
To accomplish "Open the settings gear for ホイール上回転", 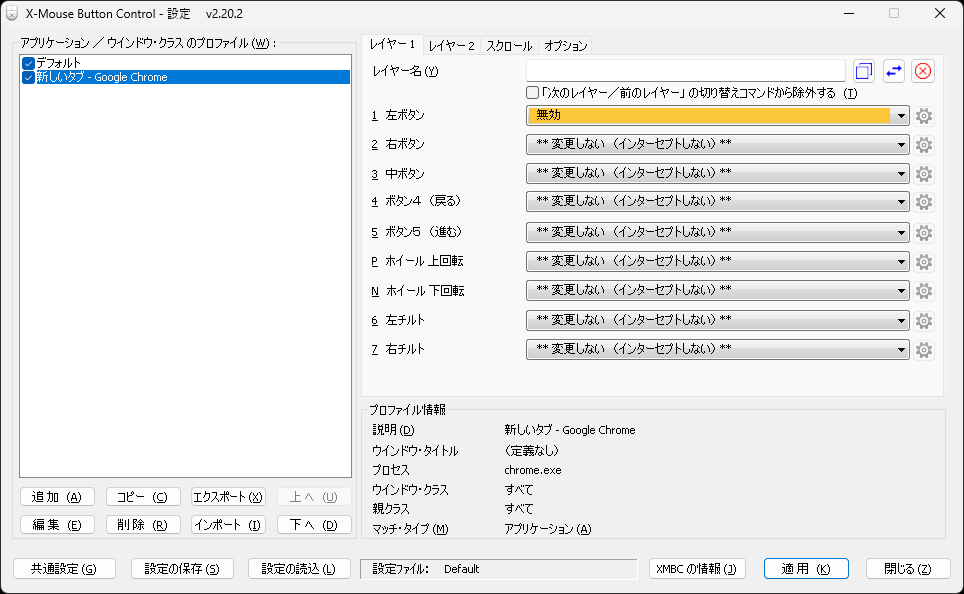I will (x=923, y=261).
